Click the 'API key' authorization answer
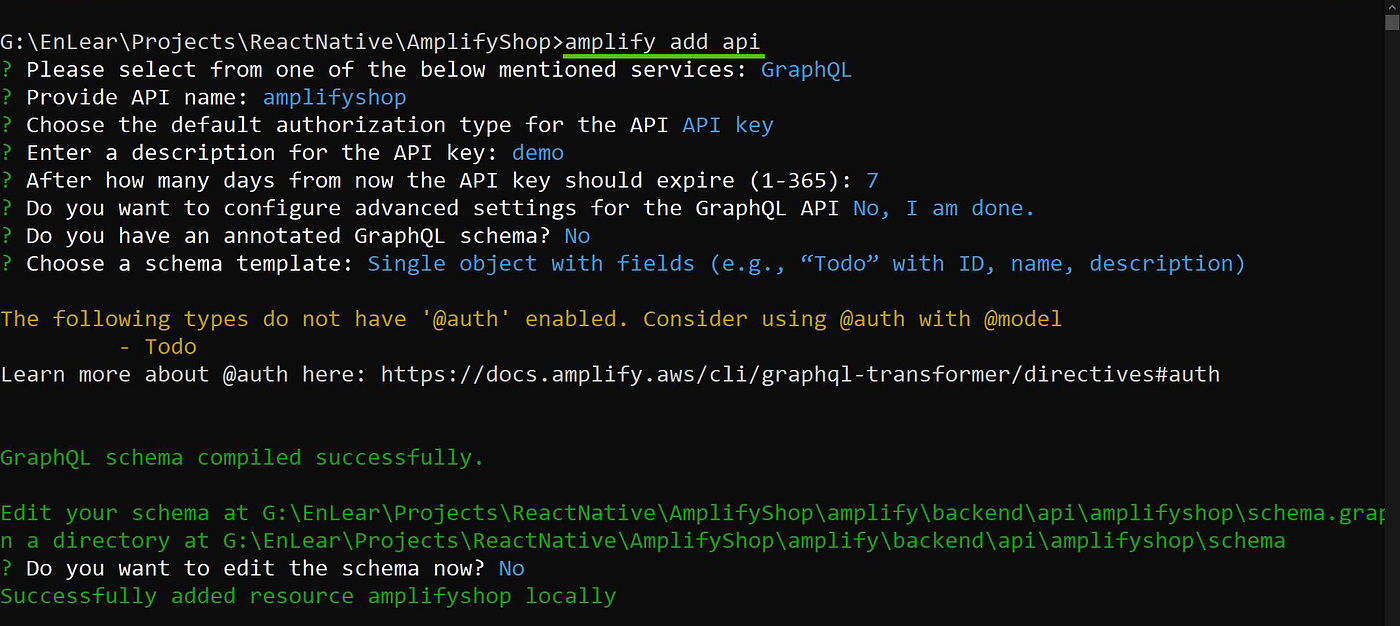Image resolution: width=1400 pixels, height=626 pixels. (x=728, y=125)
